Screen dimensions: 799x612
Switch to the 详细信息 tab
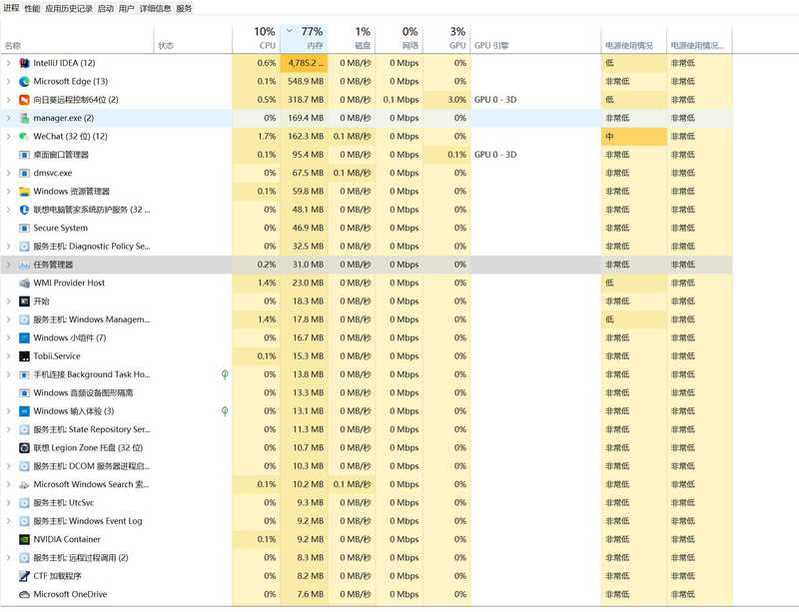[x=155, y=8]
